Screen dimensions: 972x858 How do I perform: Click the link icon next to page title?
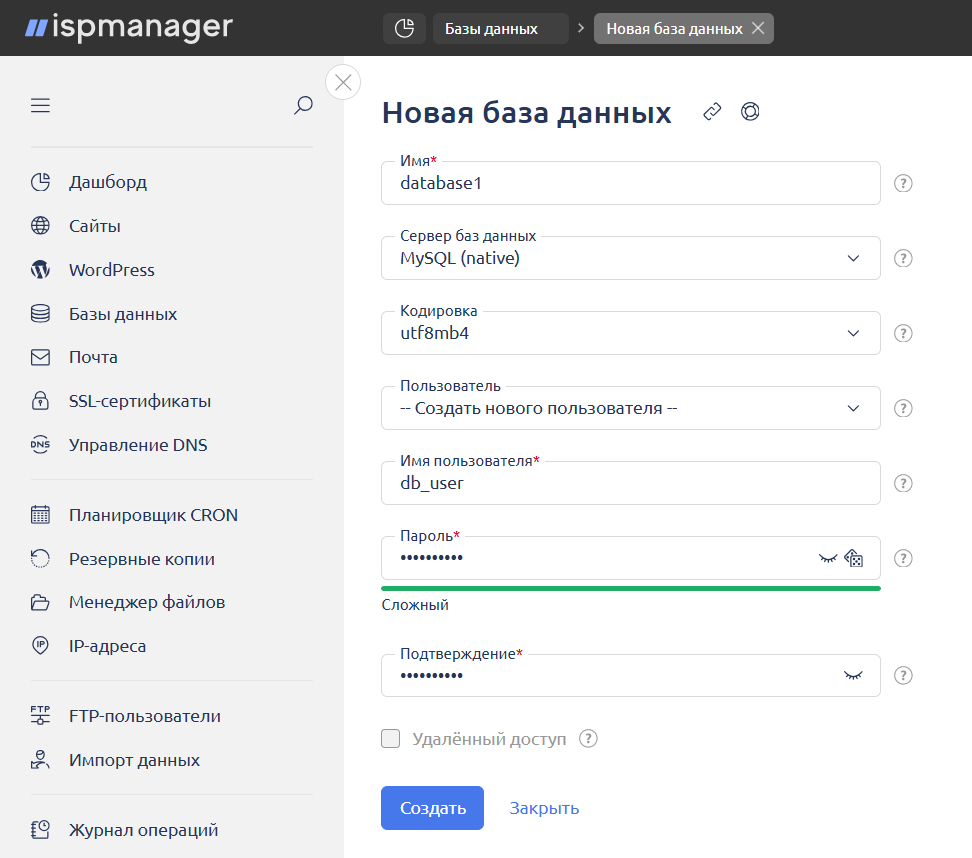pyautogui.click(x=712, y=112)
